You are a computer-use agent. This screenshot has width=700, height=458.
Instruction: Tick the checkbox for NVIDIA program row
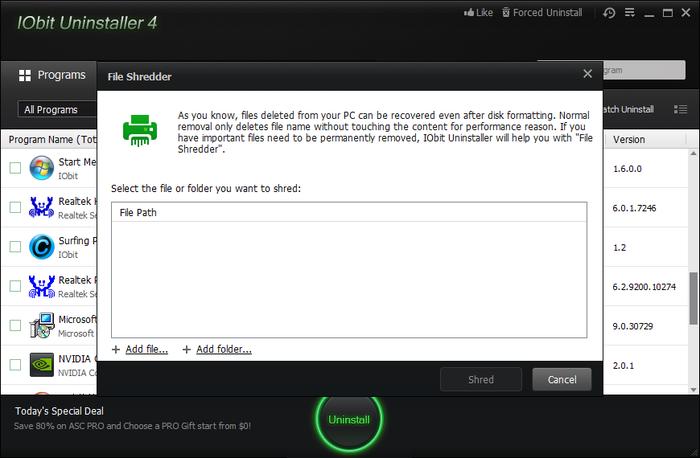(x=15, y=364)
